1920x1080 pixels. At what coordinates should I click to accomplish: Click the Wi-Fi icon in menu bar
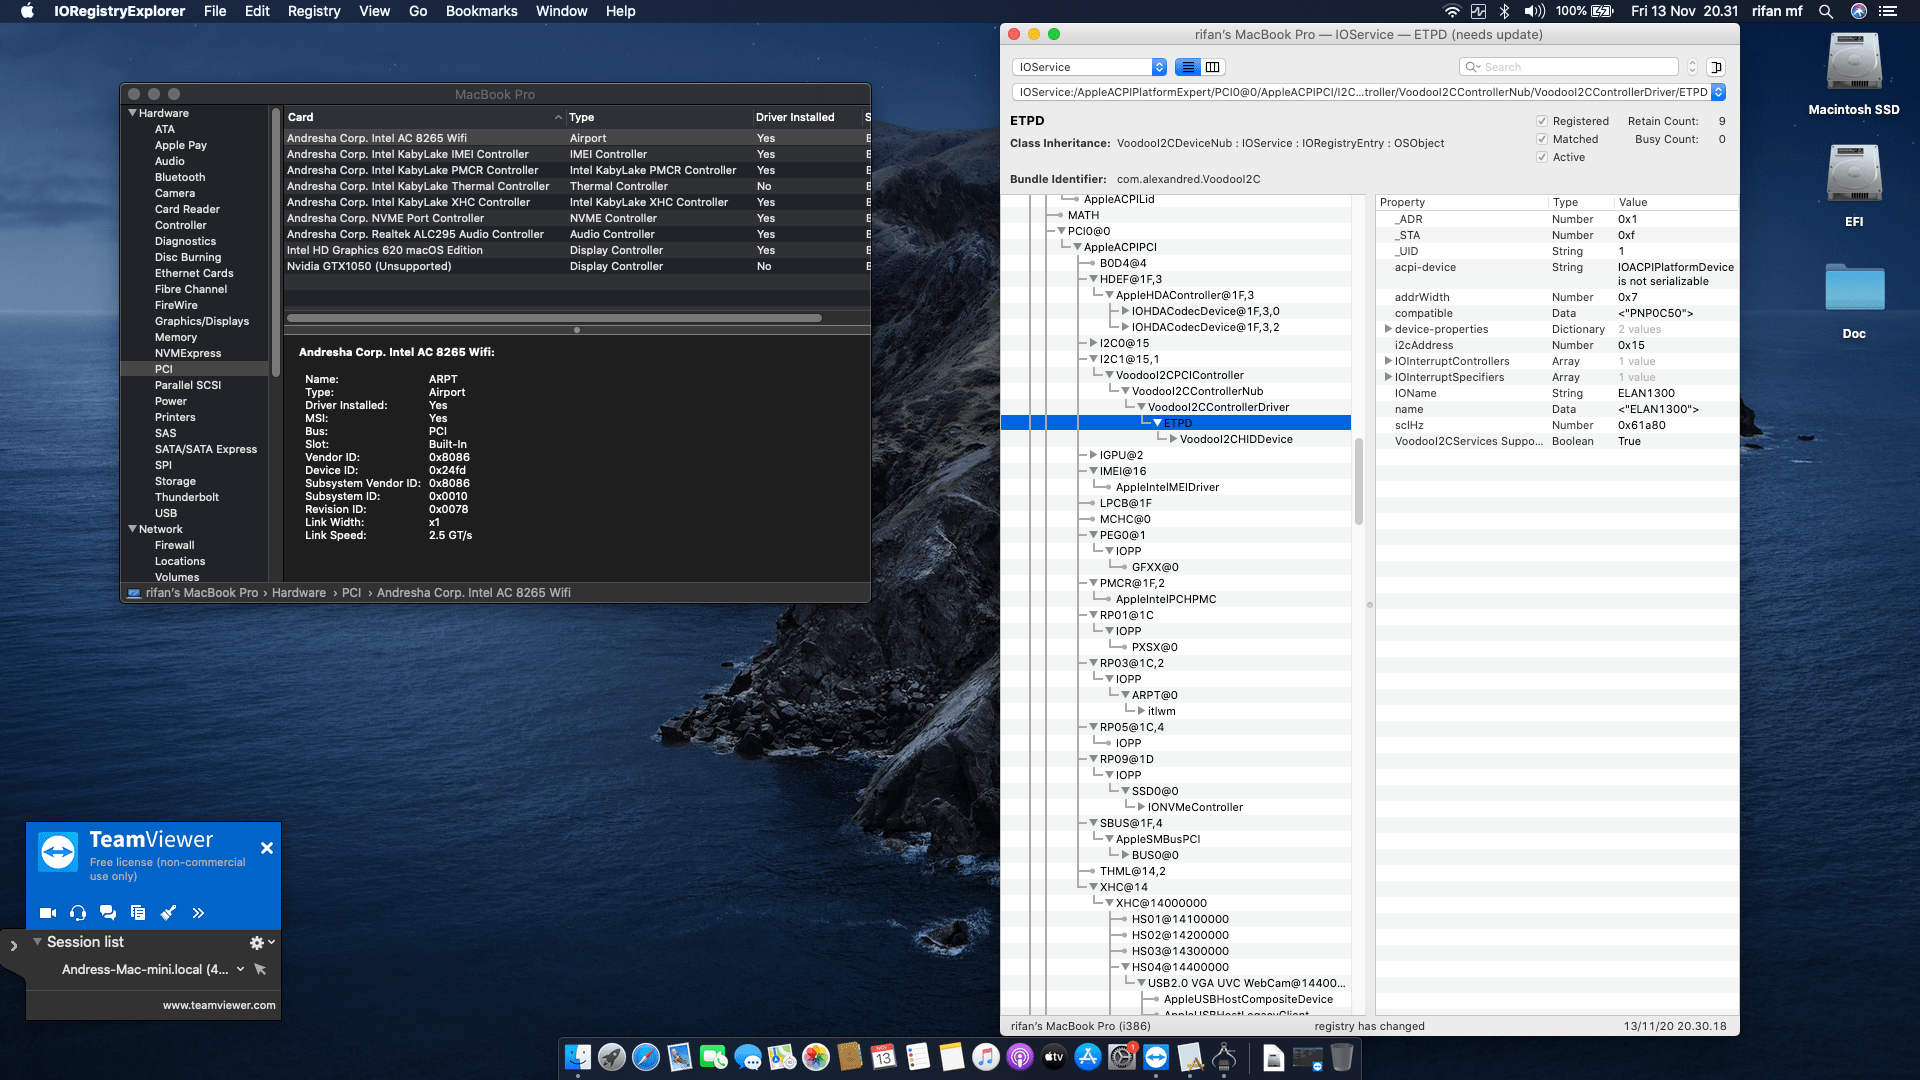point(1451,11)
